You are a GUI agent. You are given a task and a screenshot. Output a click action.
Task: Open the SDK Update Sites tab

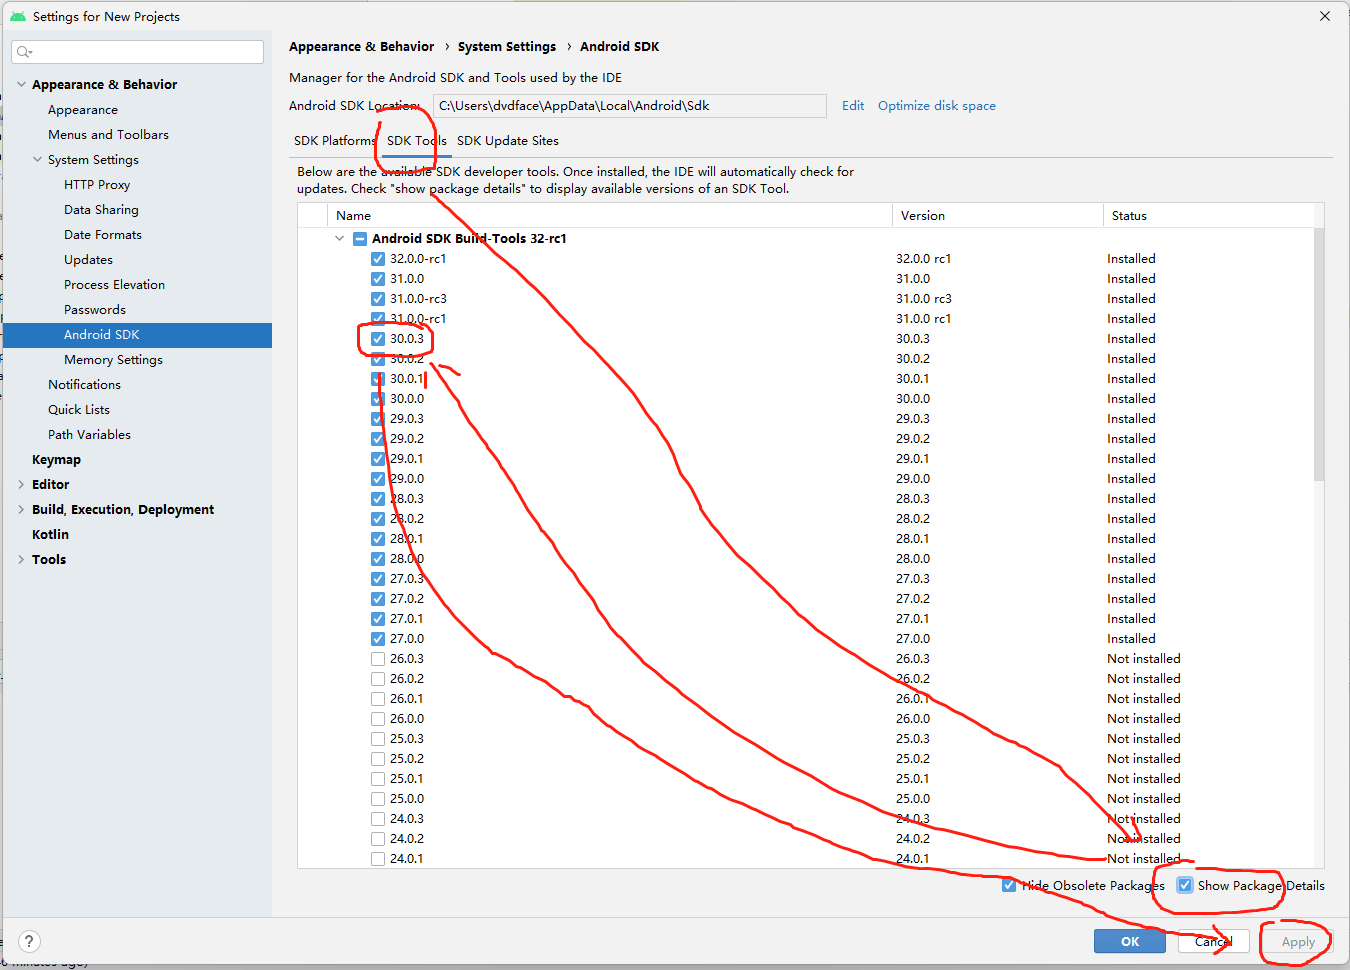point(507,141)
